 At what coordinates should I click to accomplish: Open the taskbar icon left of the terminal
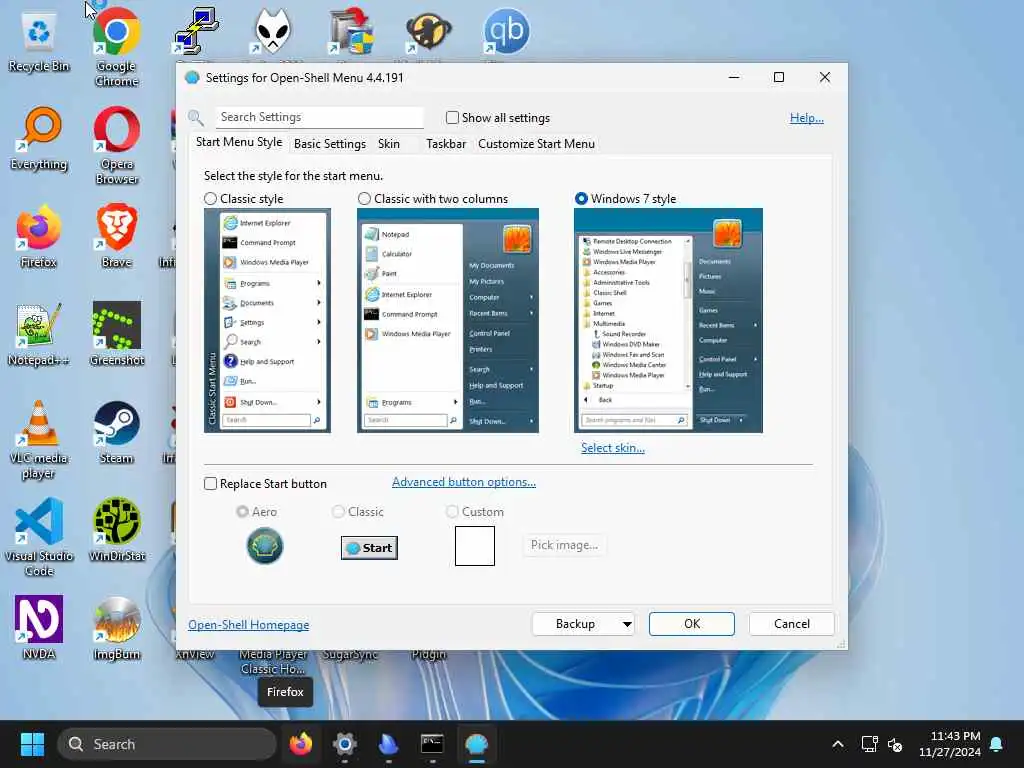pyautogui.click(x=389, y=744)
